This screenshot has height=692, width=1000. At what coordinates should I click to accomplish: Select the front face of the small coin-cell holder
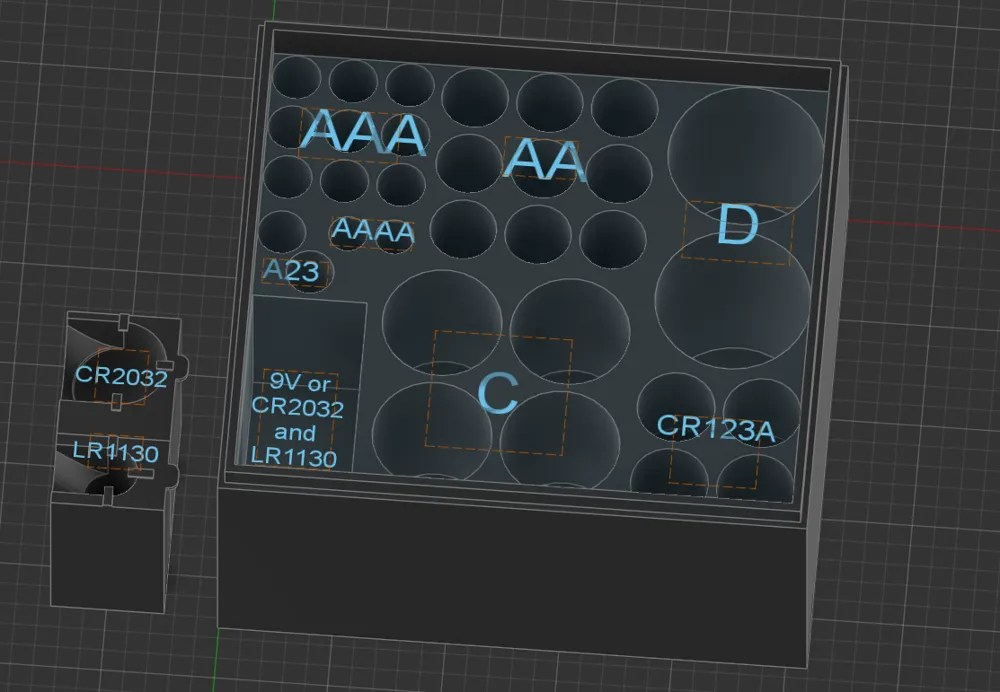tap(108, 555)
